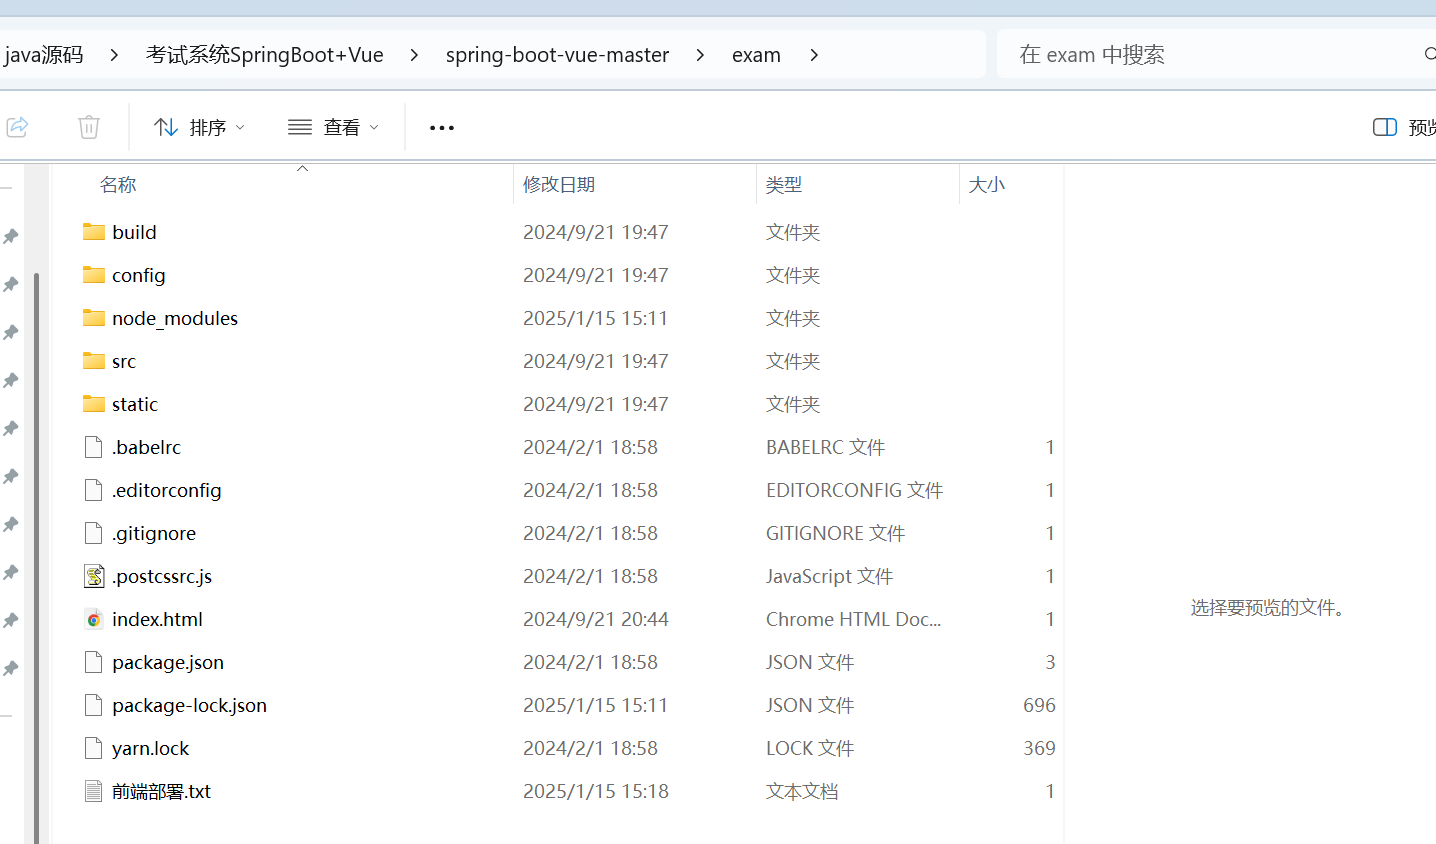
Task: Select the .postcssrc.js script icon
Action: click(x=94, y=576)
